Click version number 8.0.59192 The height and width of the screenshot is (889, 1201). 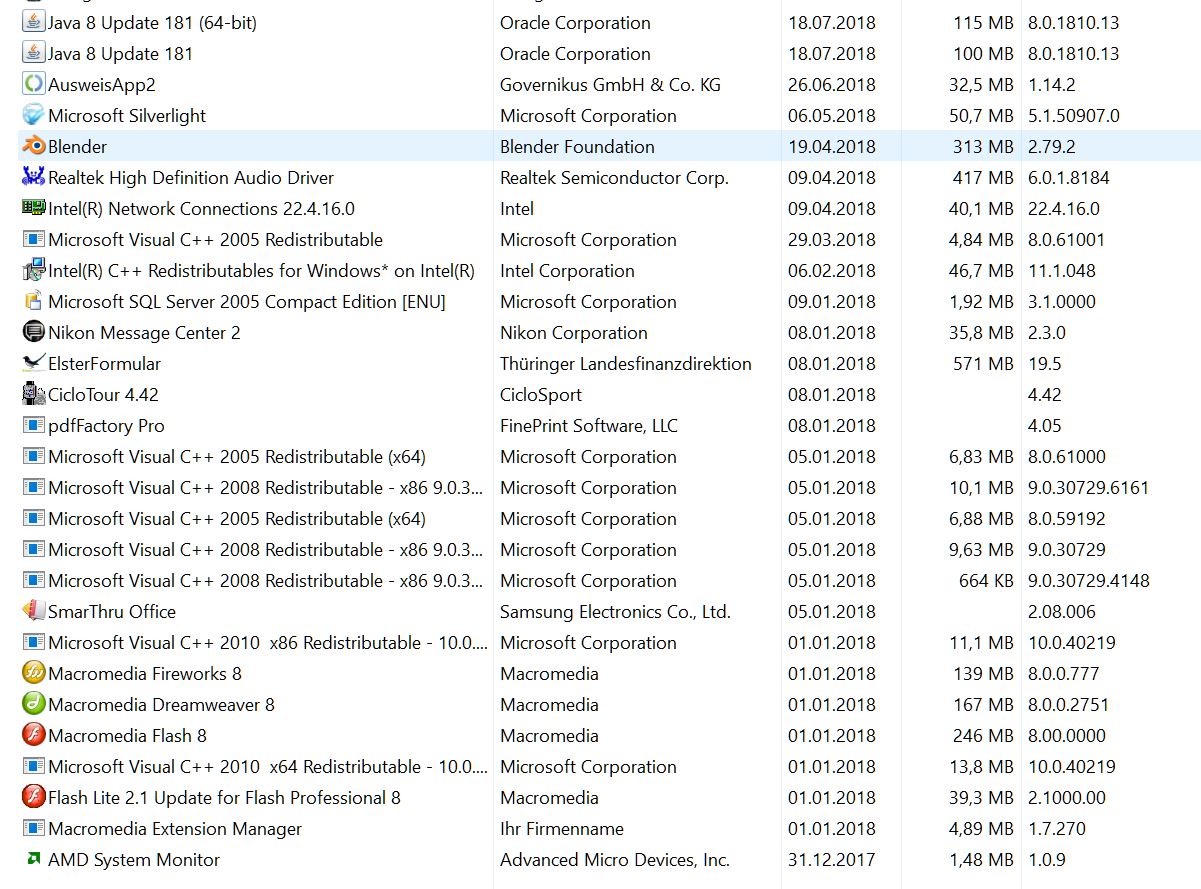(x=1067, y=518)
